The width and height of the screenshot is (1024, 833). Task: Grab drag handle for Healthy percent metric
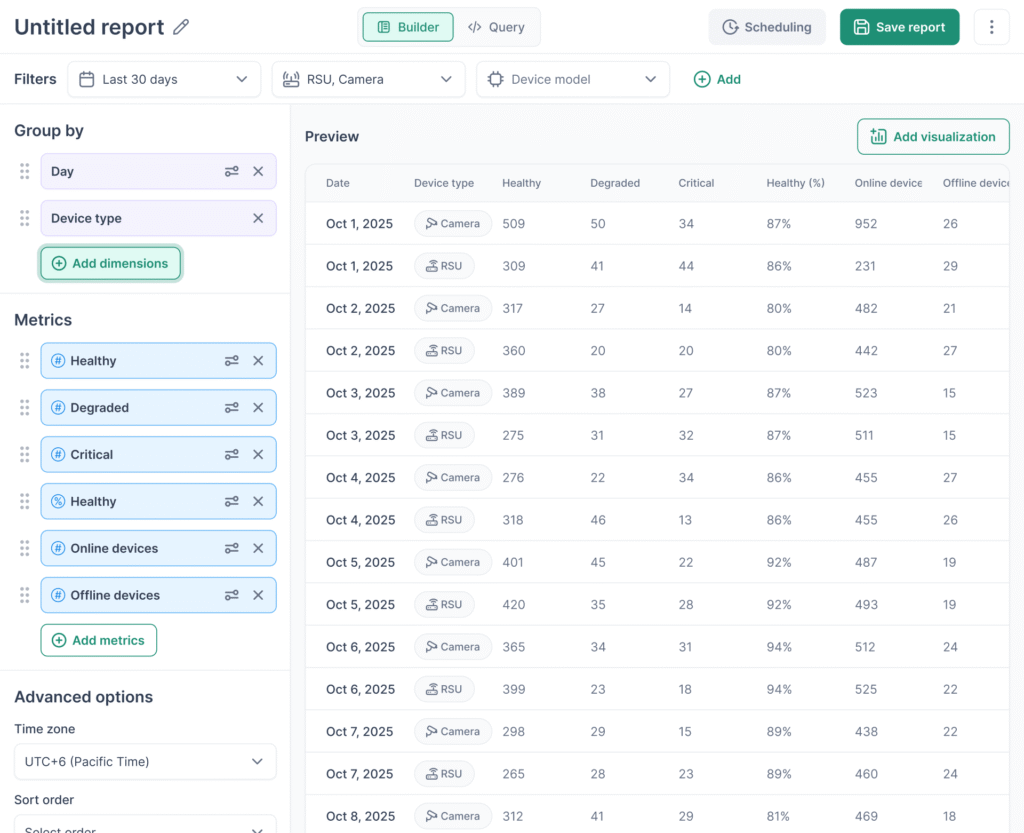[25, 501]
